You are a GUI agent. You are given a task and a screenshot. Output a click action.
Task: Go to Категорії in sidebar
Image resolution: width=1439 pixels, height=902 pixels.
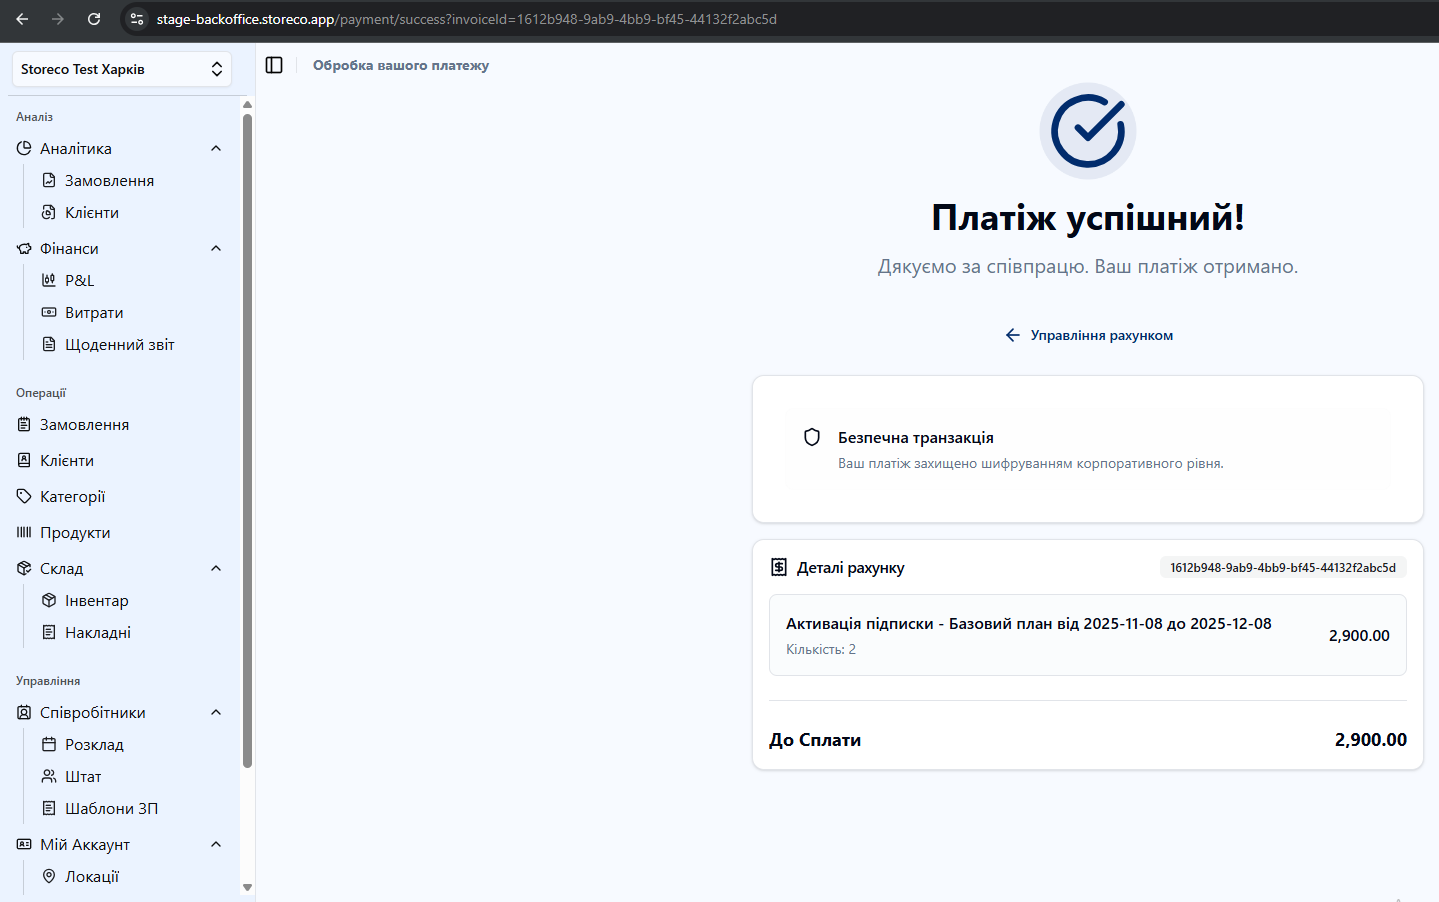(x=72, y=496)
